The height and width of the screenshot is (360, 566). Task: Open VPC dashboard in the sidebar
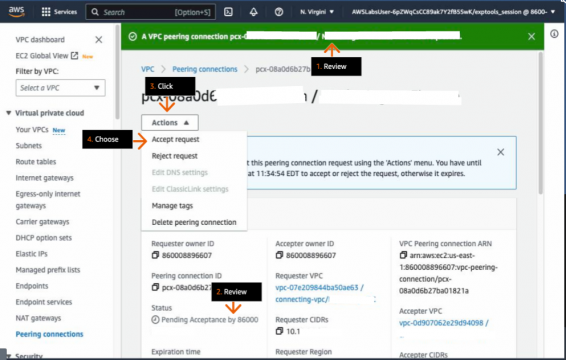[x=40, y=40]
